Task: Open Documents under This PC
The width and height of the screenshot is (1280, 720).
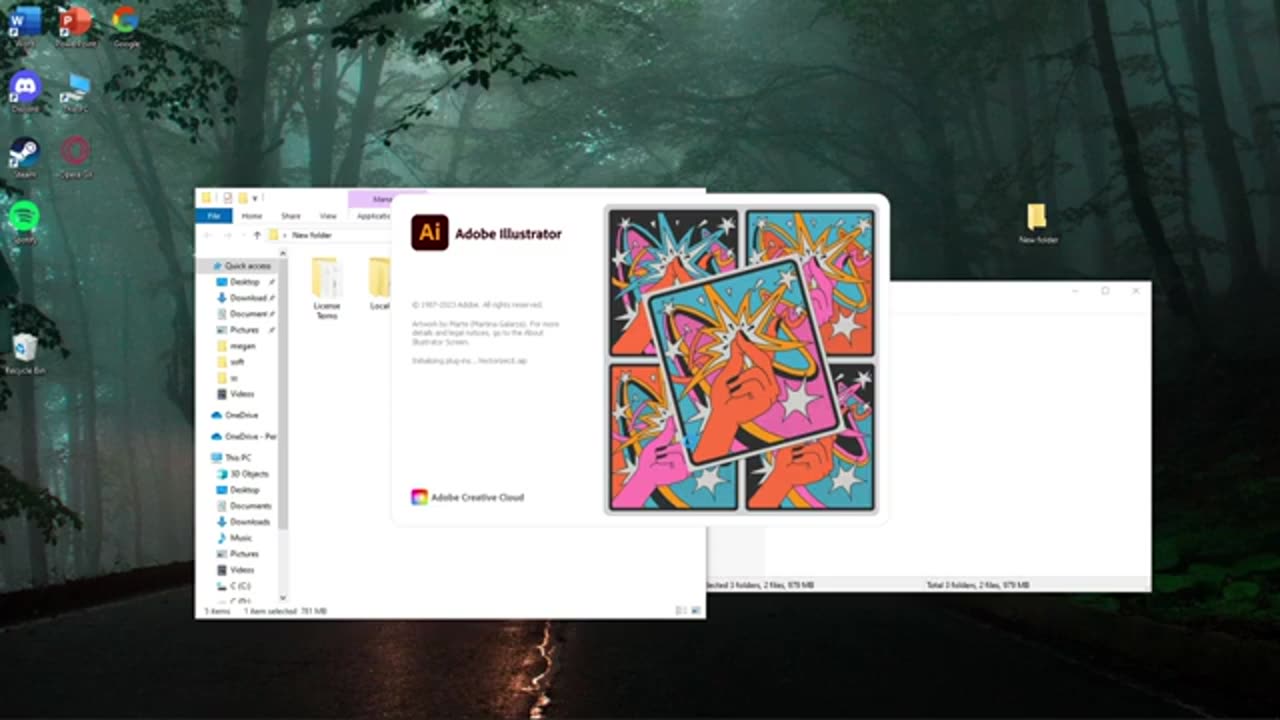Action: tap(244, 506)
